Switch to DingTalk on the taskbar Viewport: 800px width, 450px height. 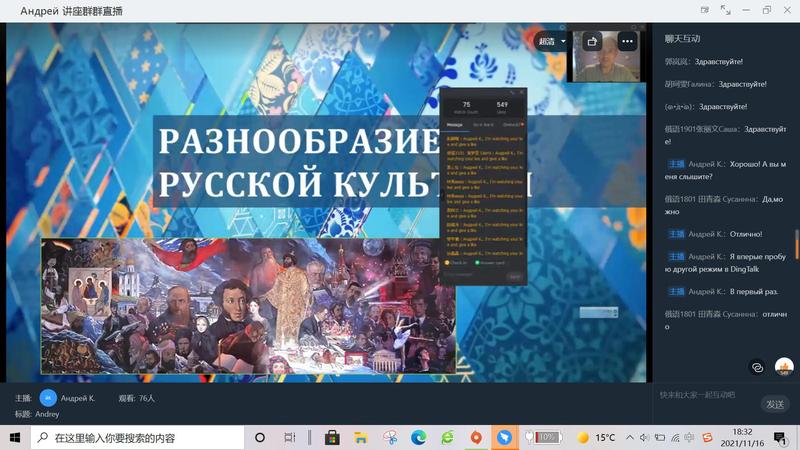505,438
